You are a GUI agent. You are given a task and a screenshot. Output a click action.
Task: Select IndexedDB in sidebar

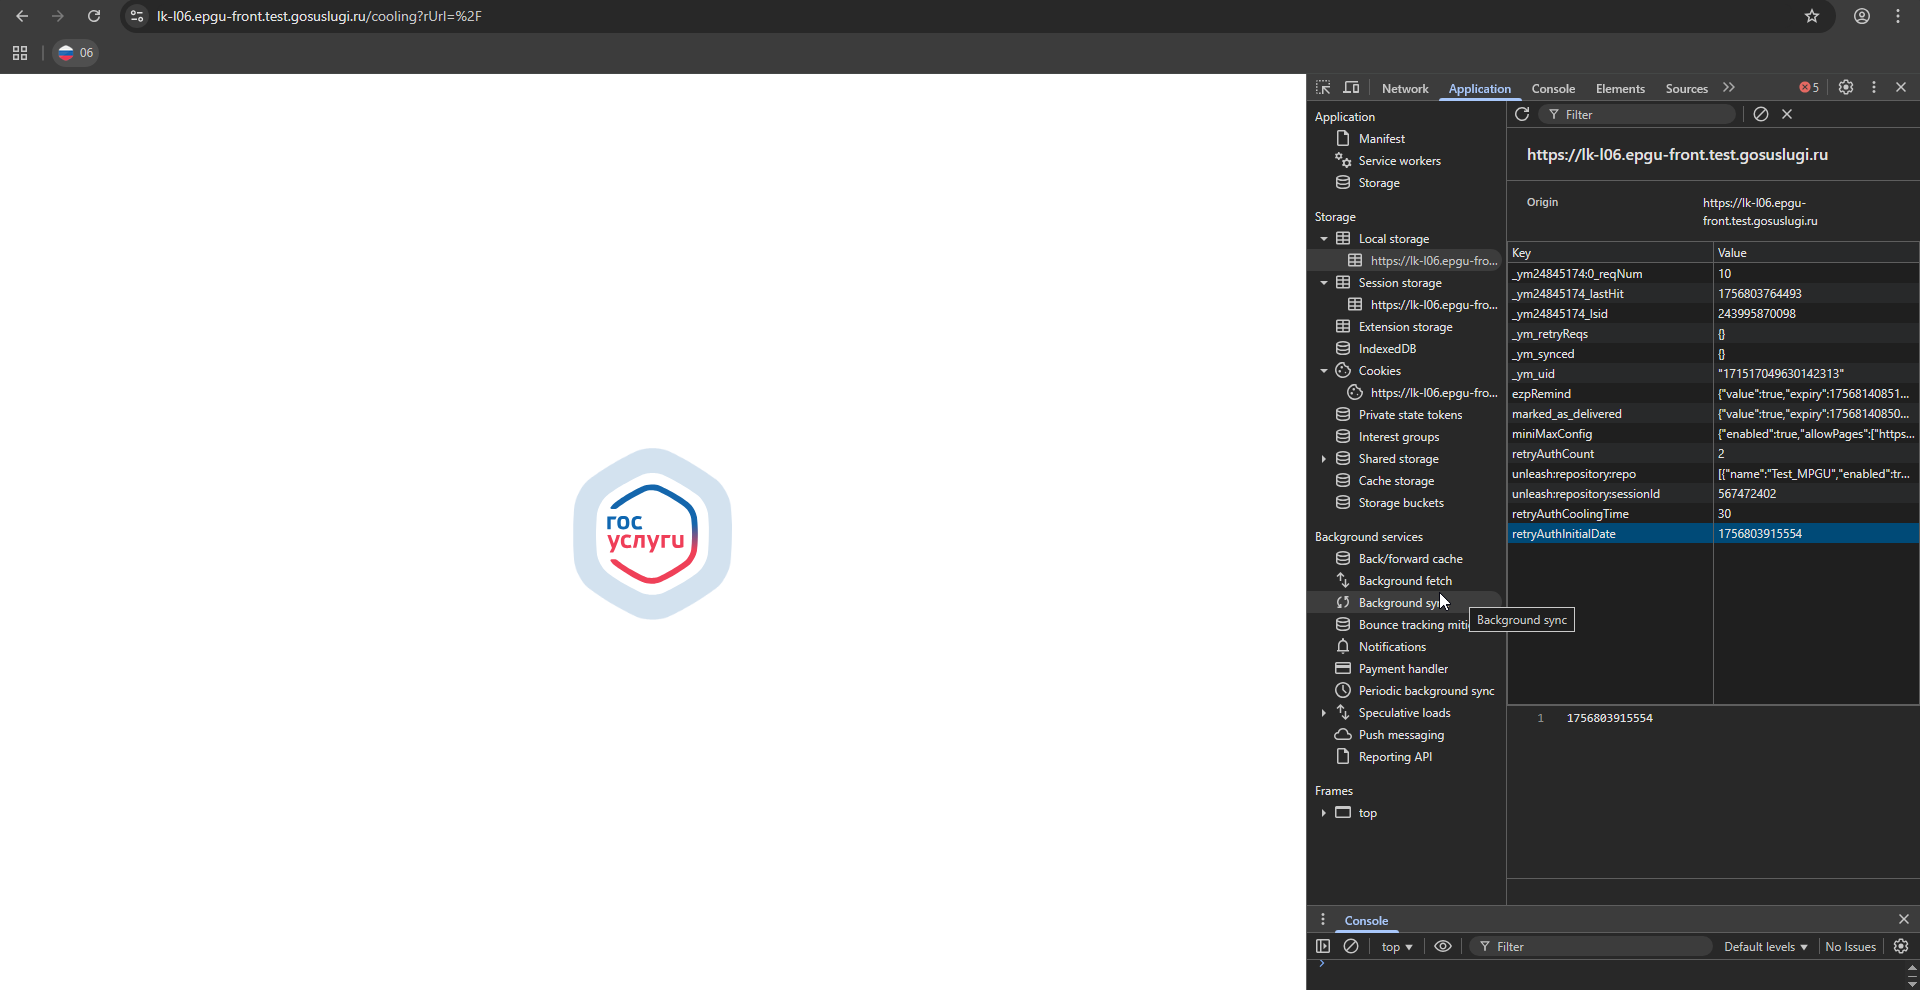click(x=1387, y=349)
